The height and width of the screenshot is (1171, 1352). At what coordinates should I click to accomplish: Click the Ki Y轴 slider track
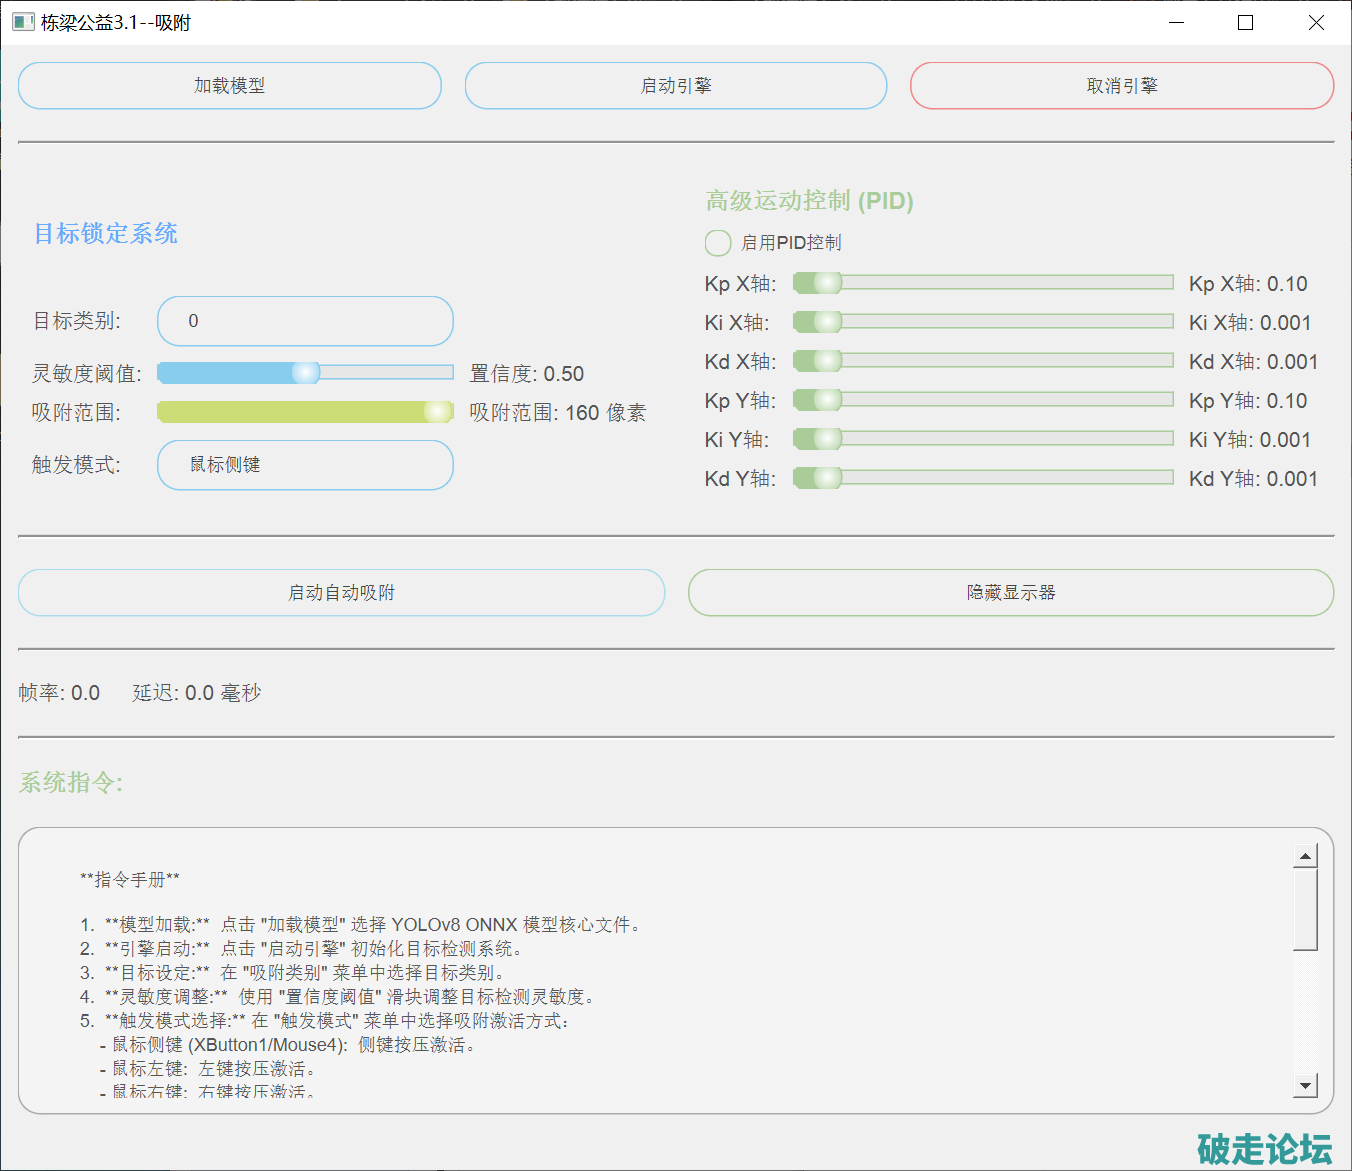point(1000,439)
